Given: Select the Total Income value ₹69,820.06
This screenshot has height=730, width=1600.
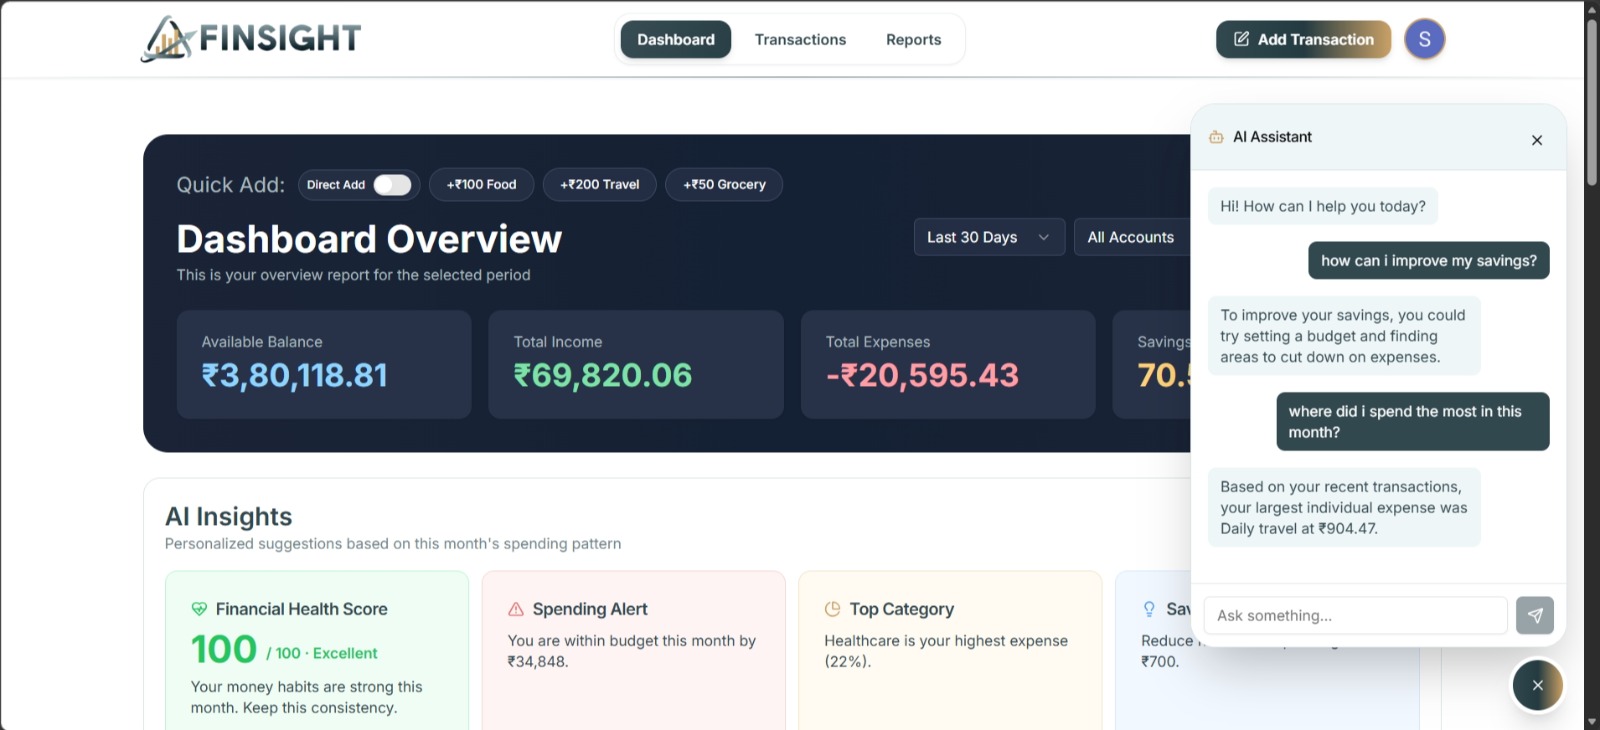Looking at the screenshot, I should [603, 375].
